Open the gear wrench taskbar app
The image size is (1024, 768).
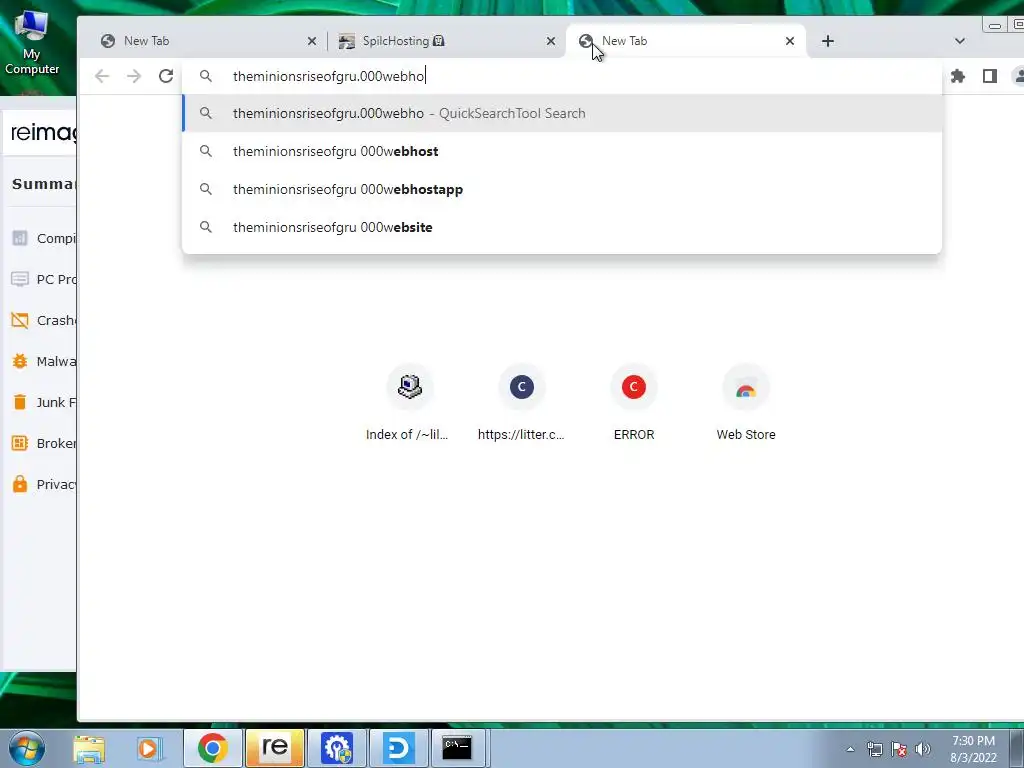[x=336, y=748]
